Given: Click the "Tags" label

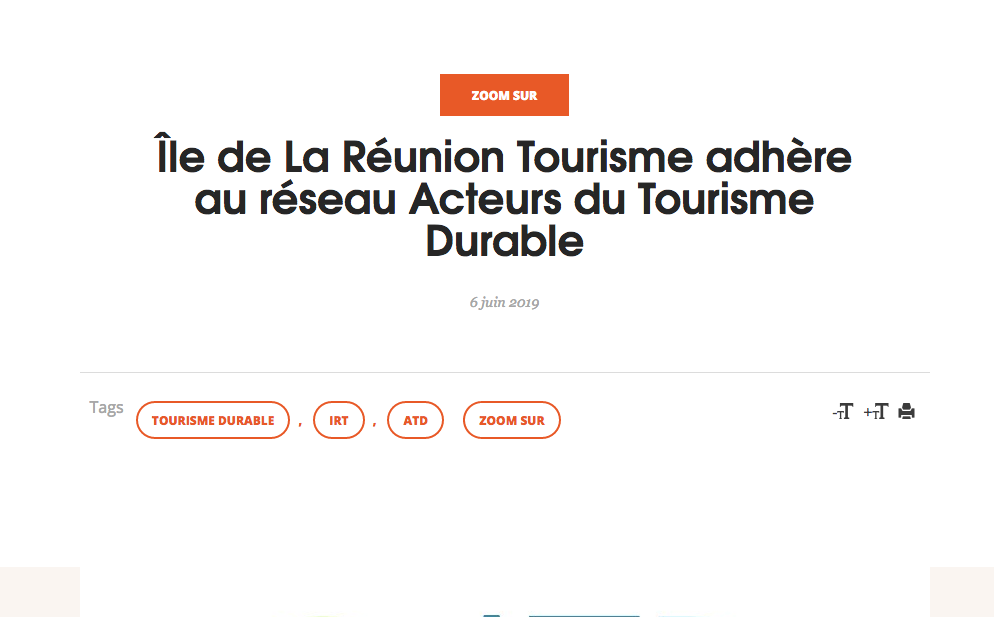Looking at the screenshot, I should (x=106, y=408).
